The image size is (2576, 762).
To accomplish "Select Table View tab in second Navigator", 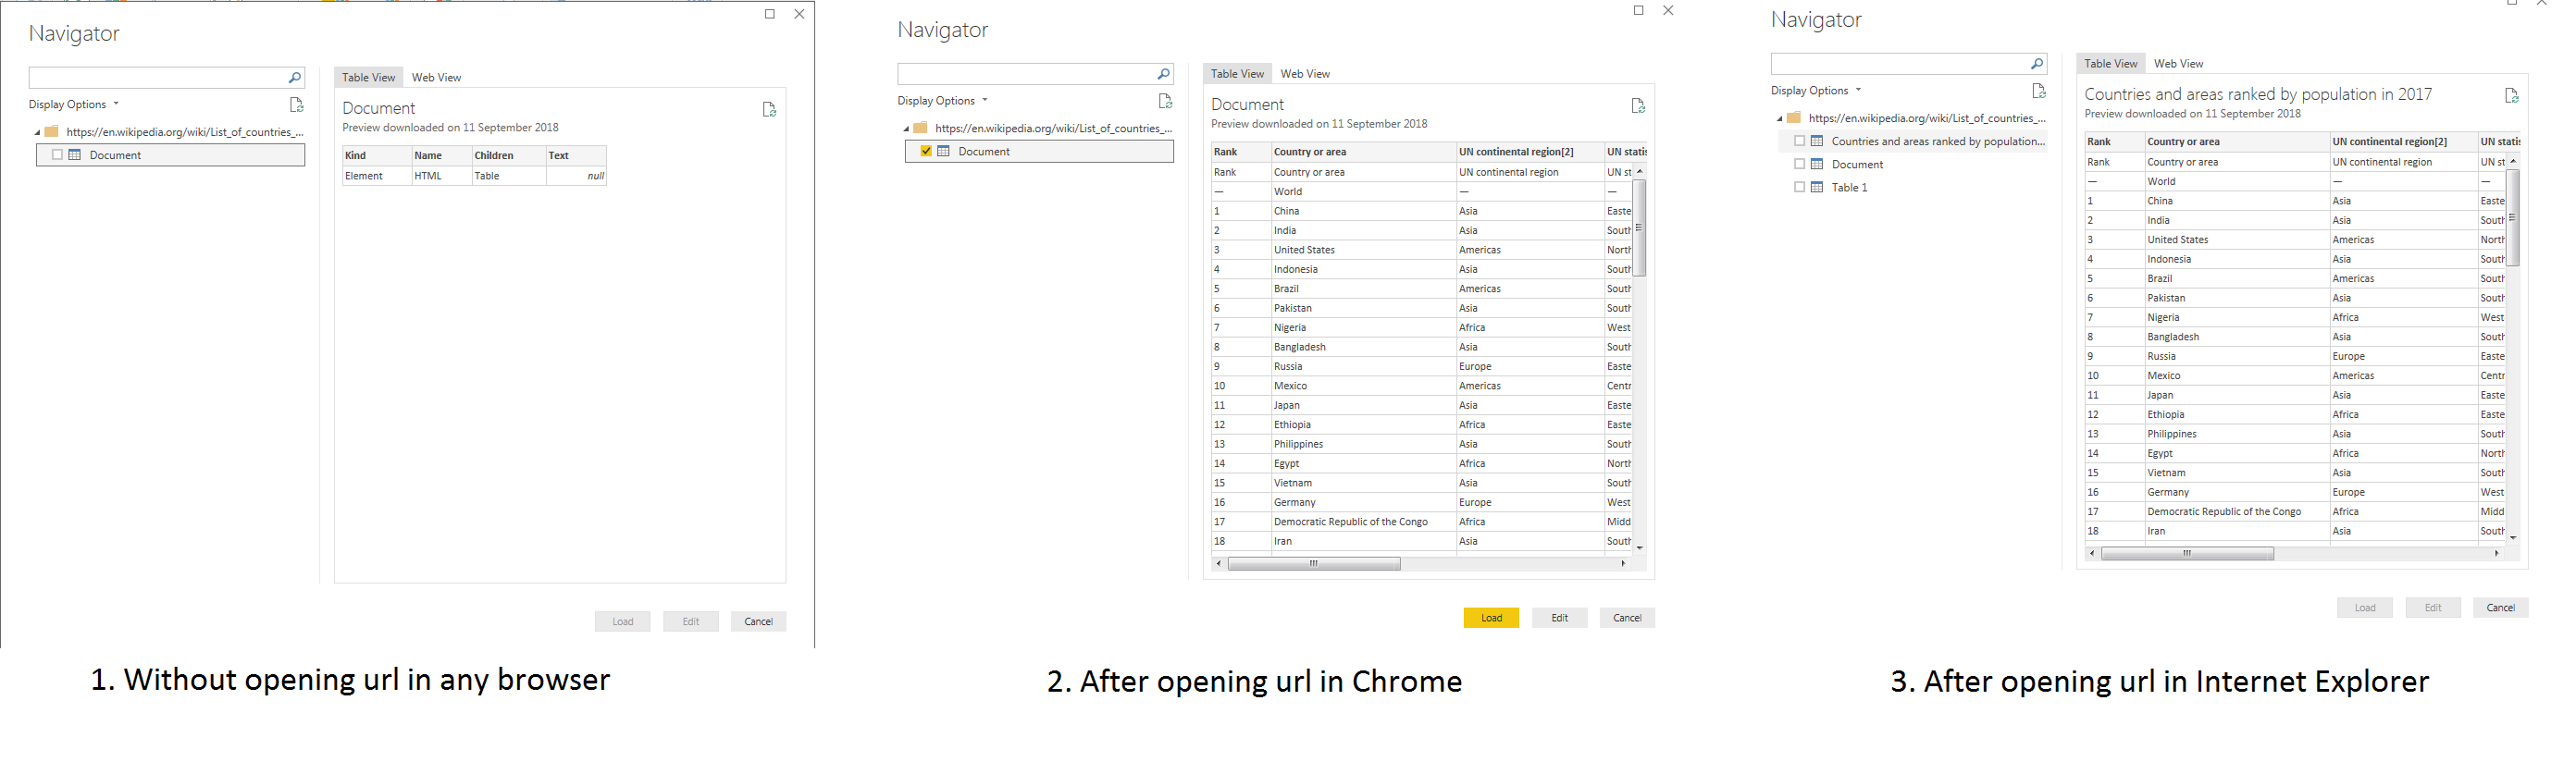I will click(1237, 74).
